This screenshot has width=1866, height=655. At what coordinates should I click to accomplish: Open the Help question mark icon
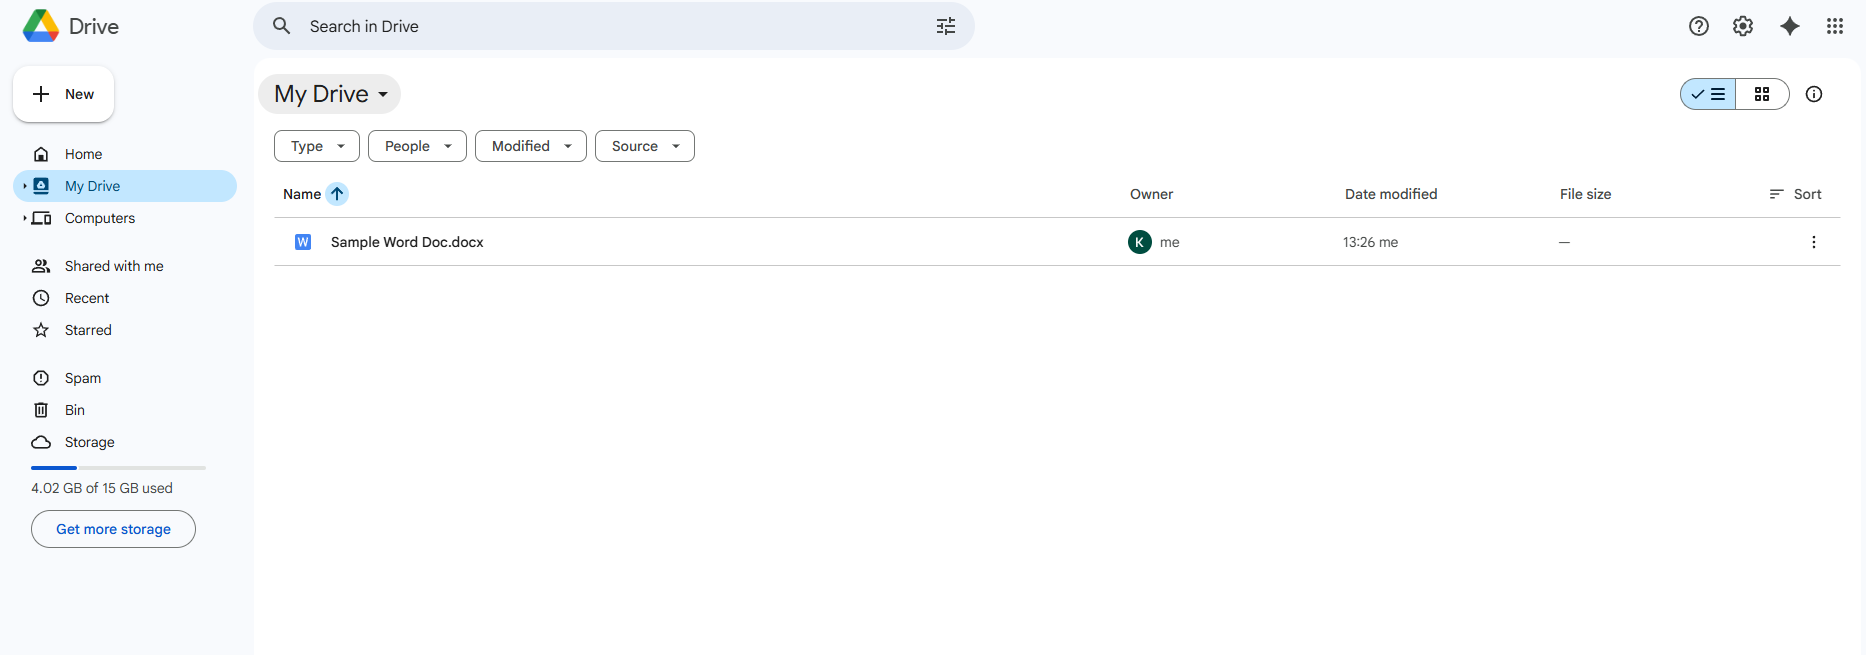[1698, 26]
